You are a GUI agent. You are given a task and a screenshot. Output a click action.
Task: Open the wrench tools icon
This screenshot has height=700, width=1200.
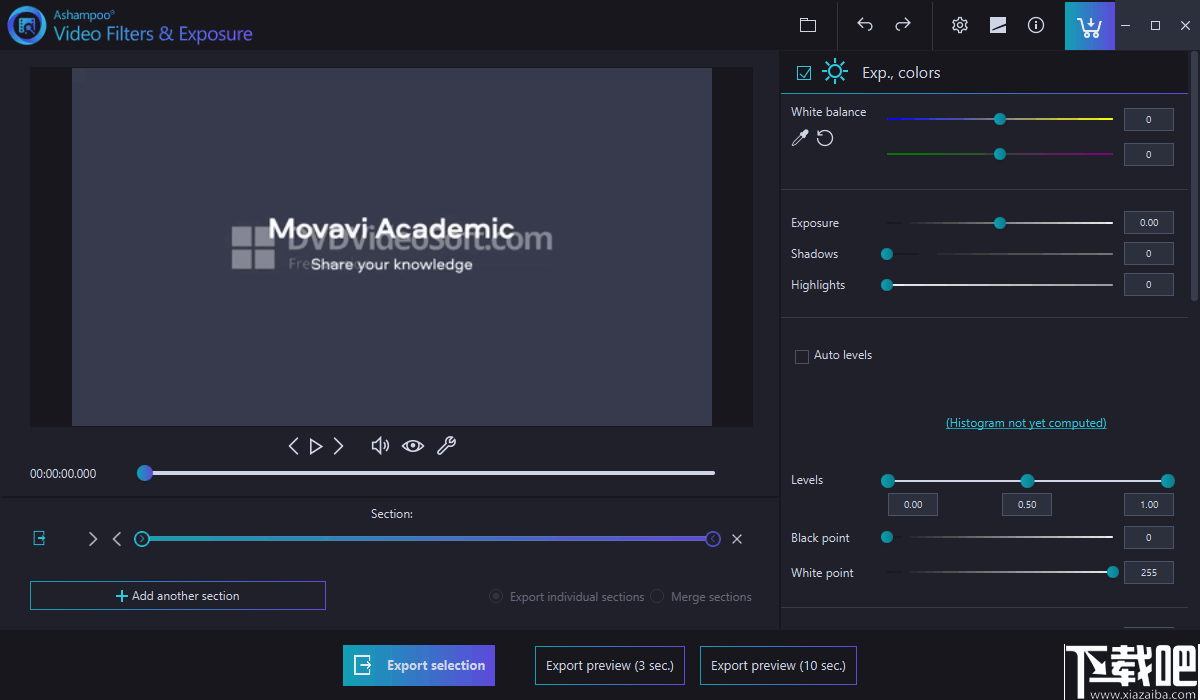446,446
